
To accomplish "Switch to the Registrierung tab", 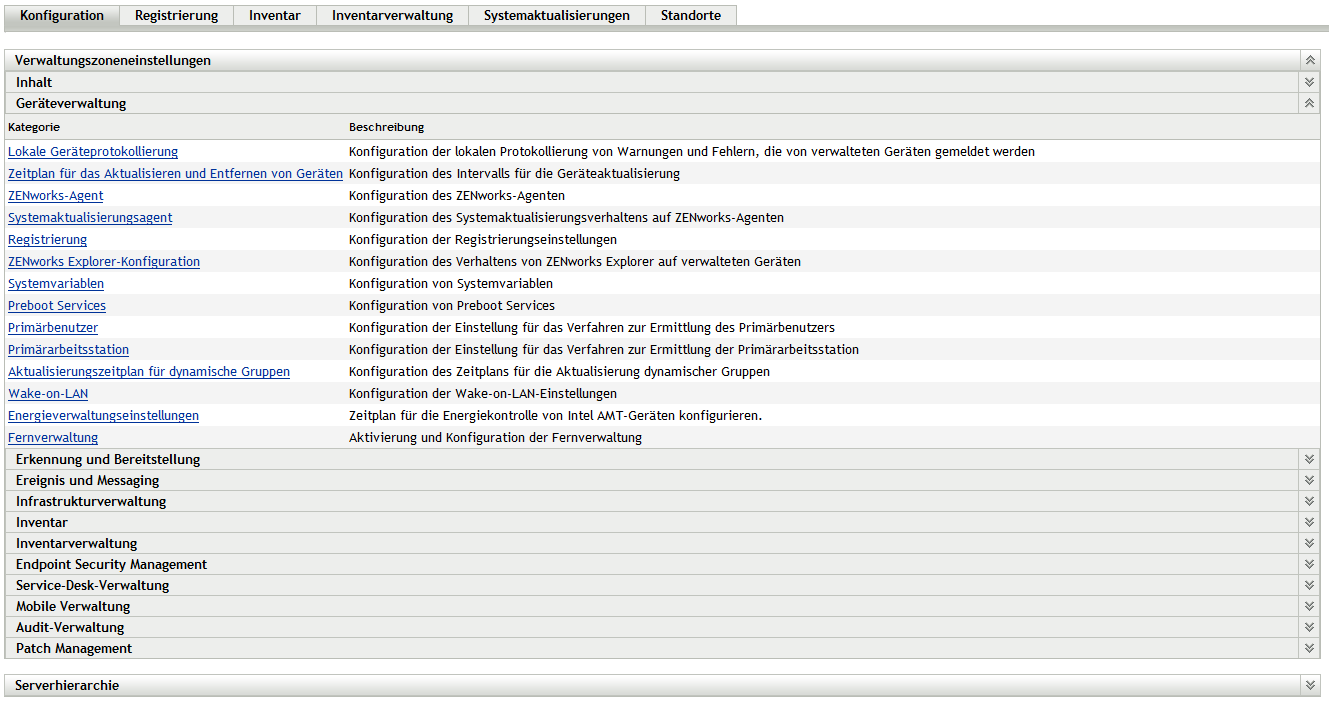I will click(x=176, y=15).
